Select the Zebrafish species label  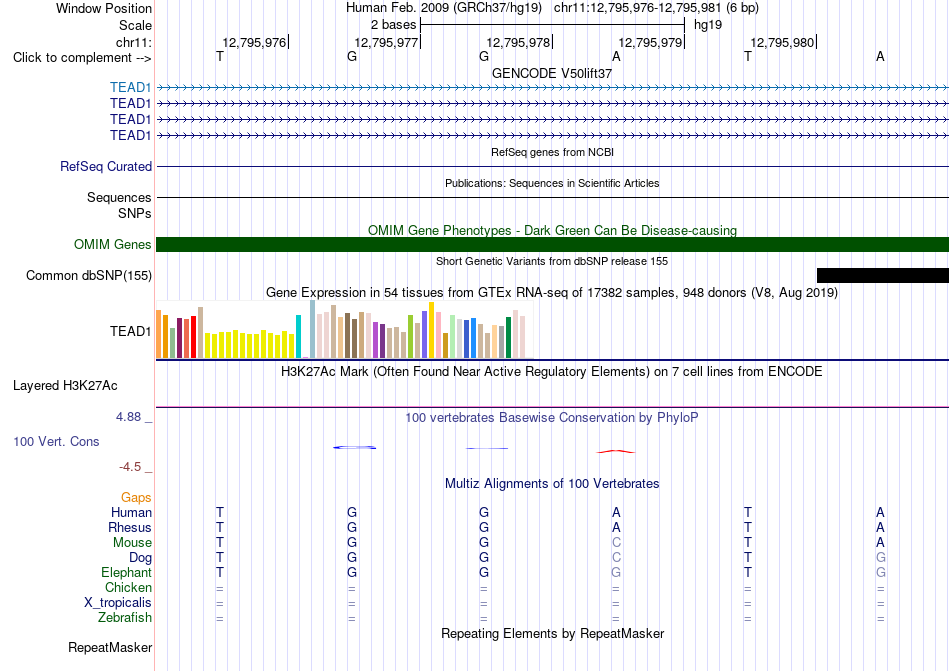pyautogui.click(x=125, y=617)
